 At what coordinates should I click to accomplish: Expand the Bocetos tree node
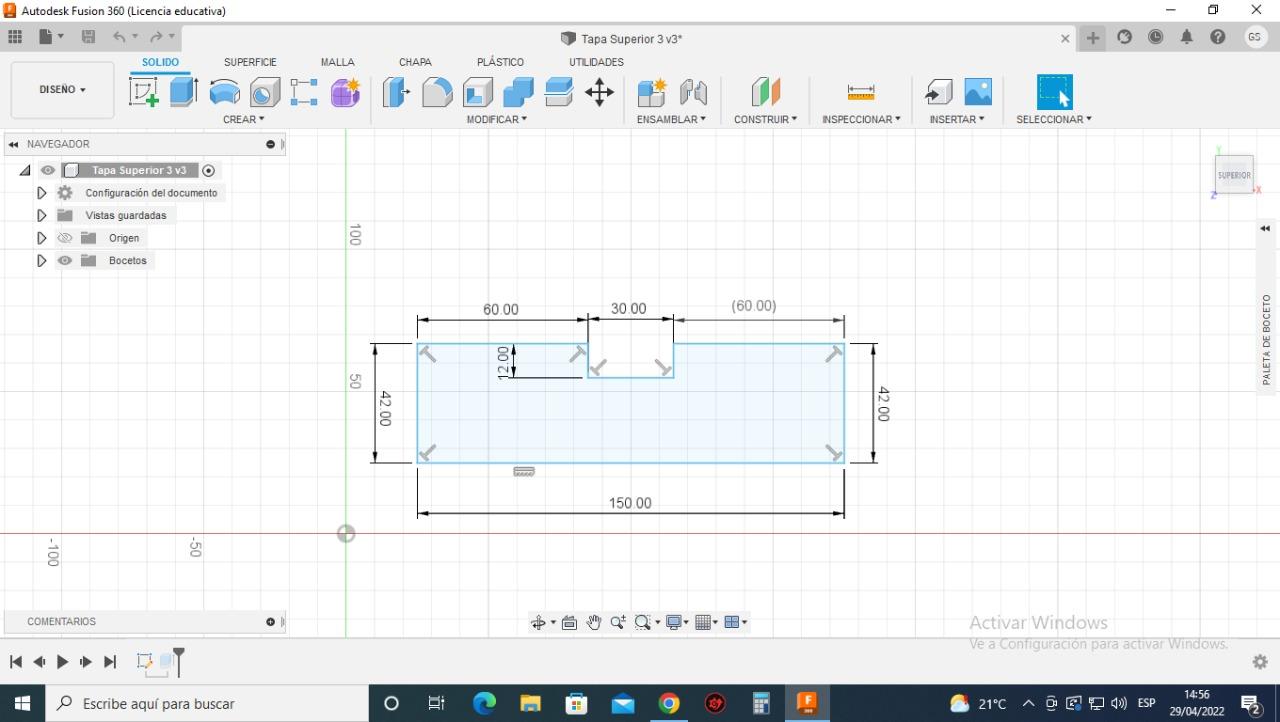pos(41,261)
